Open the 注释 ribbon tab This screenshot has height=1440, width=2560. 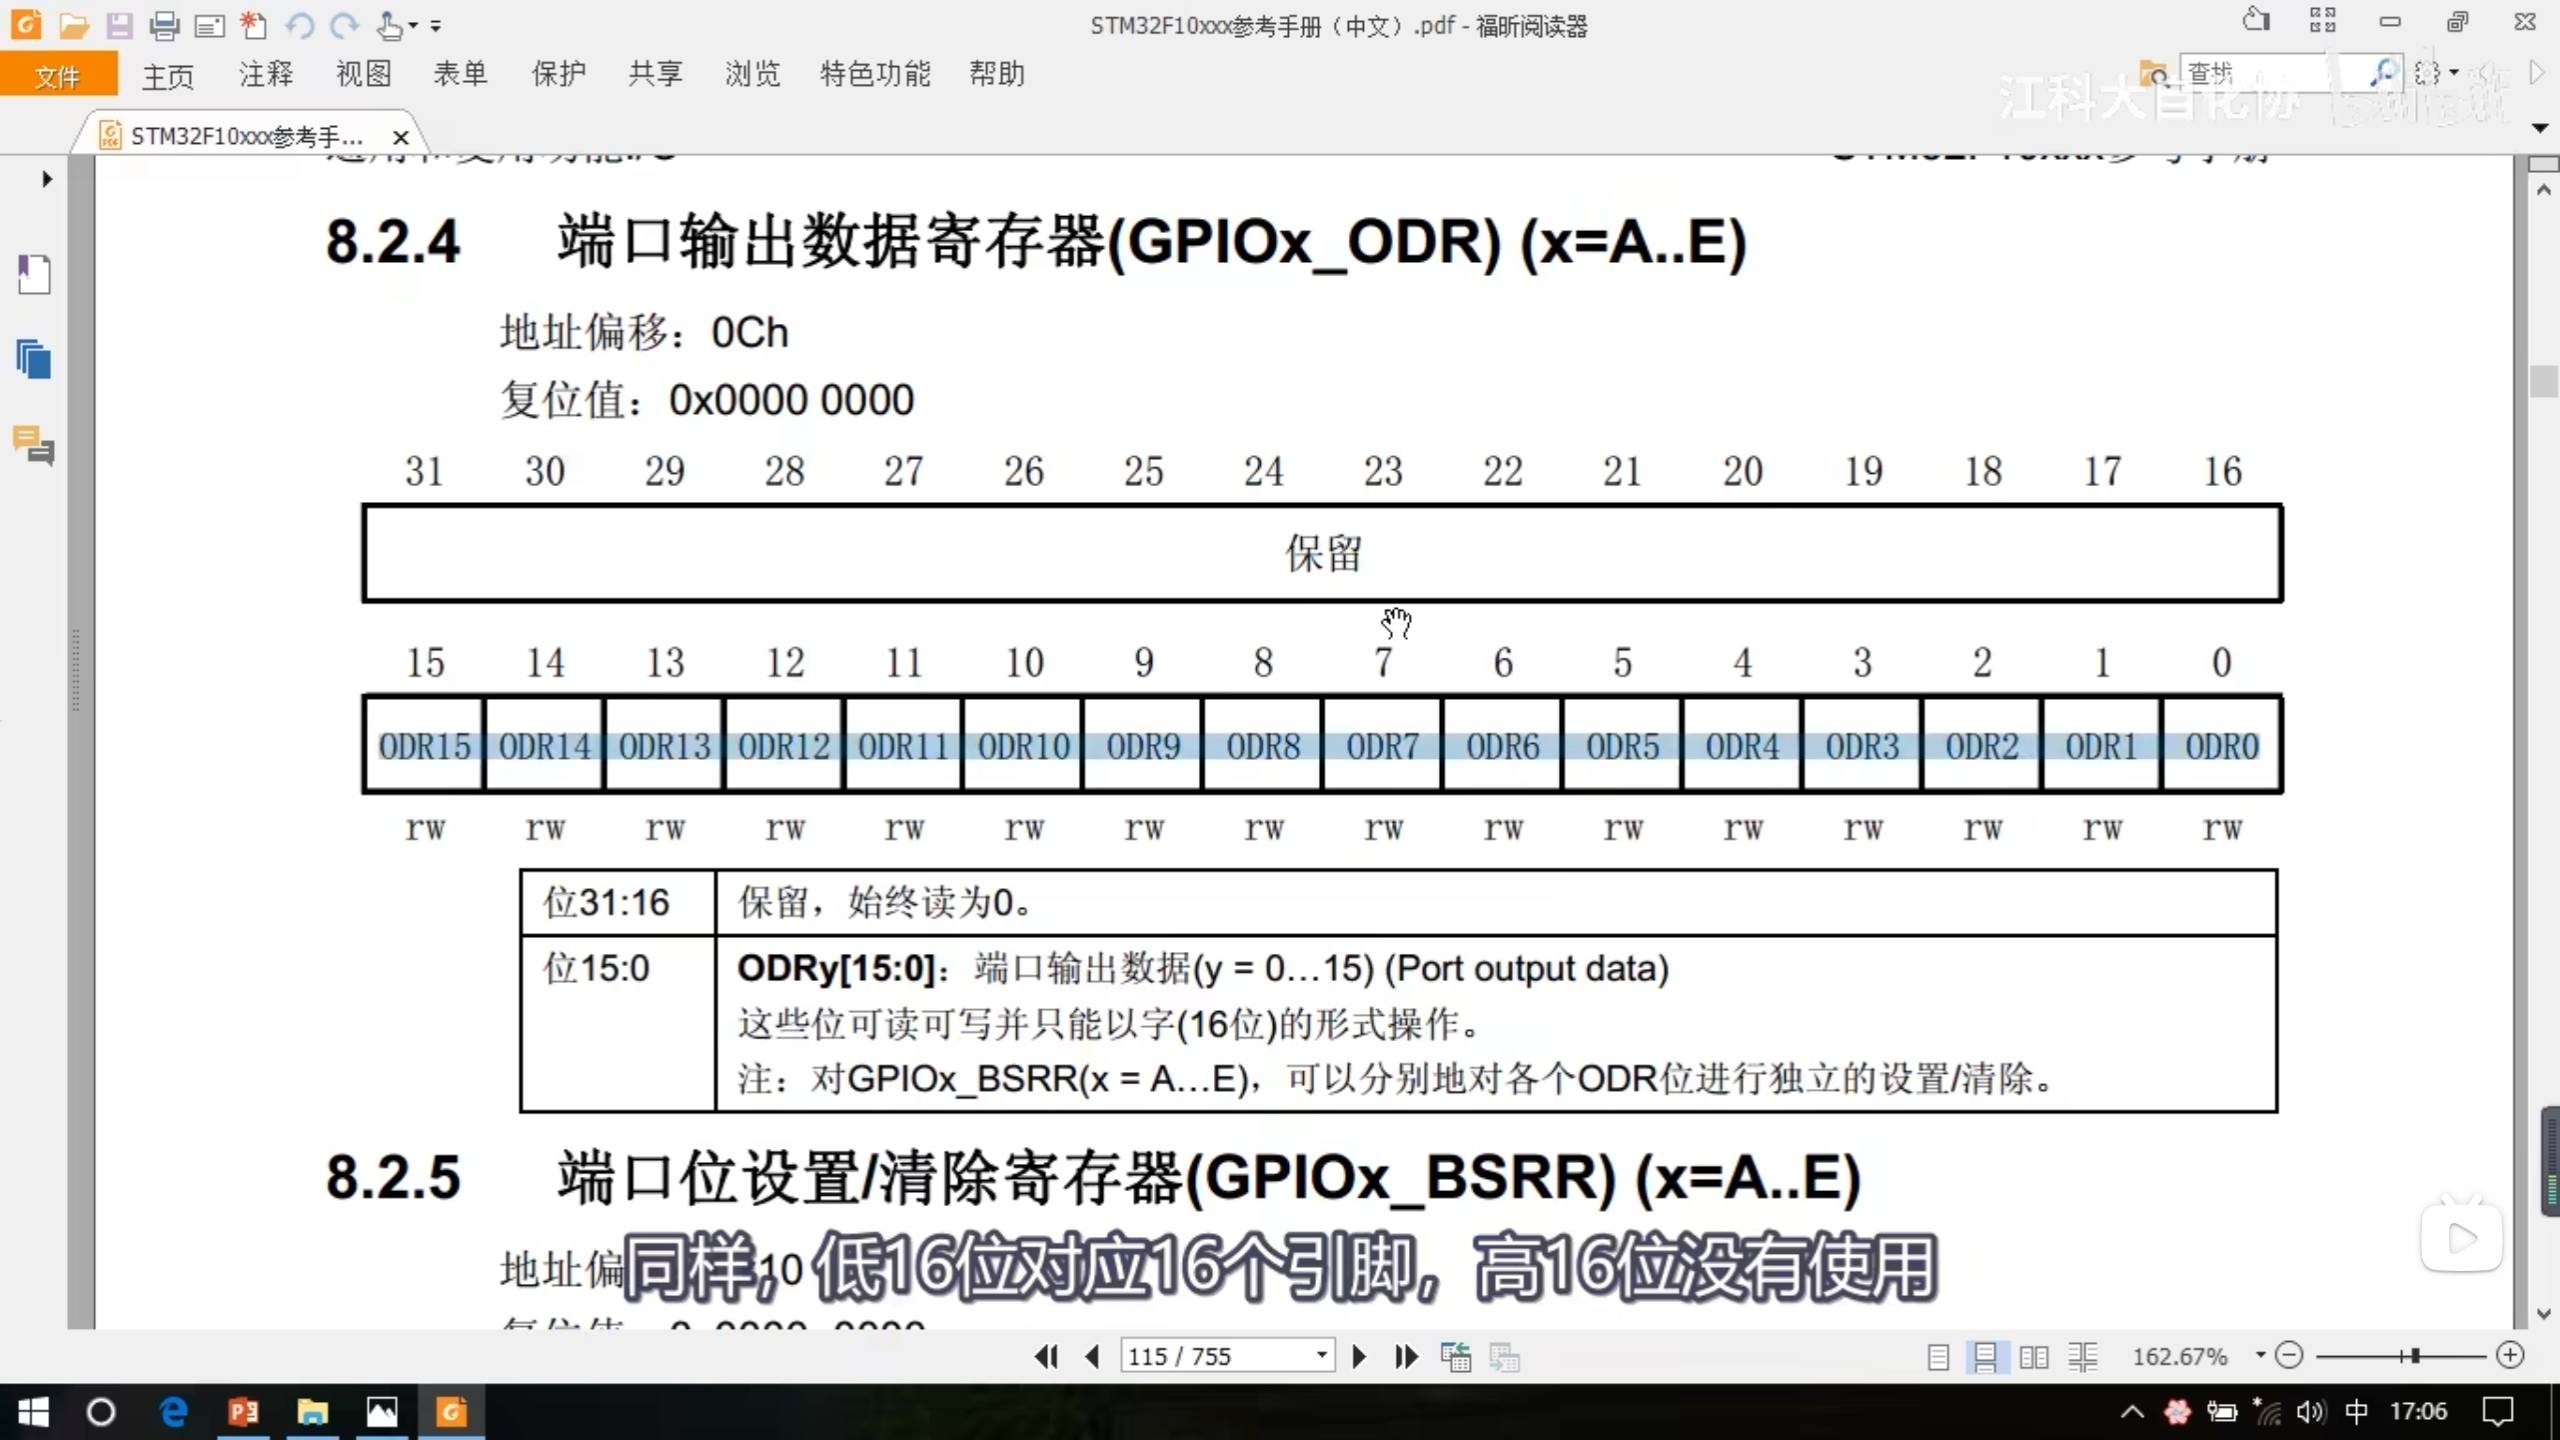[265, 74]
